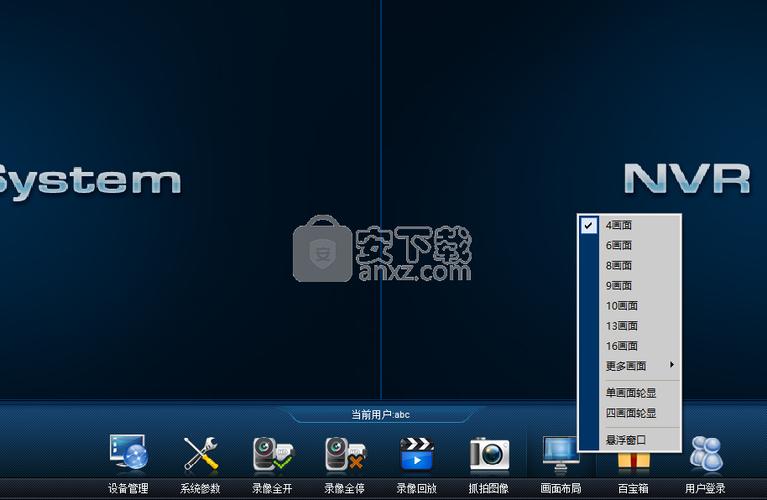Select the 13画面 layout option
This screenshot has width=767, height=500.
click(630, 326)
